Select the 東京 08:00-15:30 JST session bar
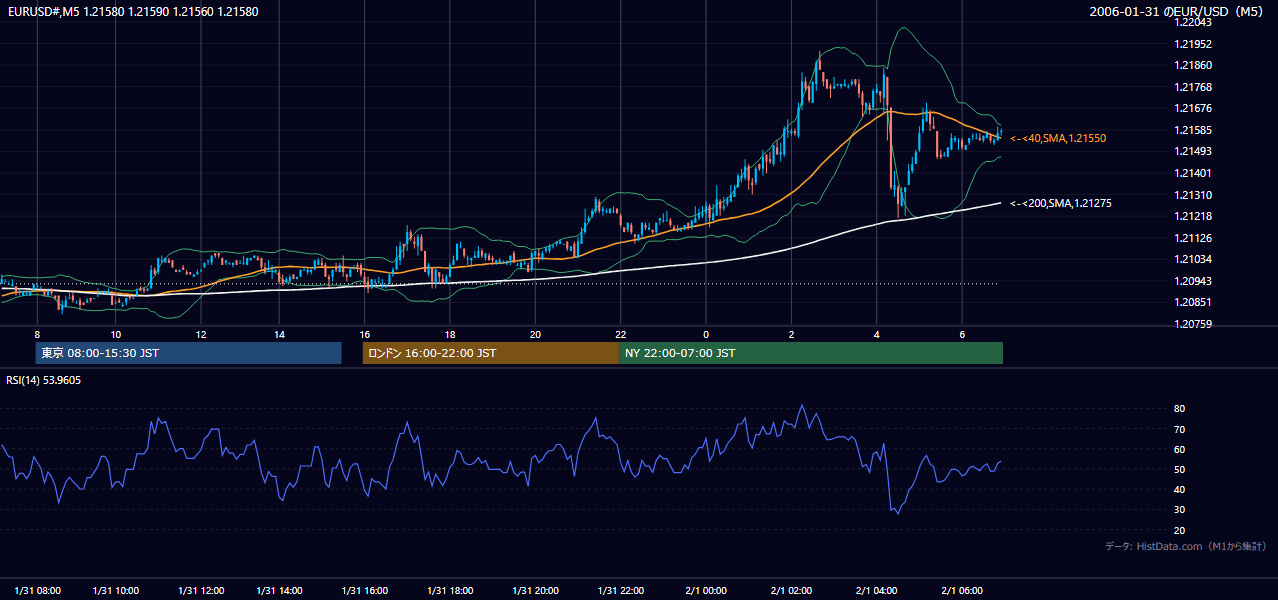Image resolution: width=1278 pixels, height=600 pixels. coord(188,353)
